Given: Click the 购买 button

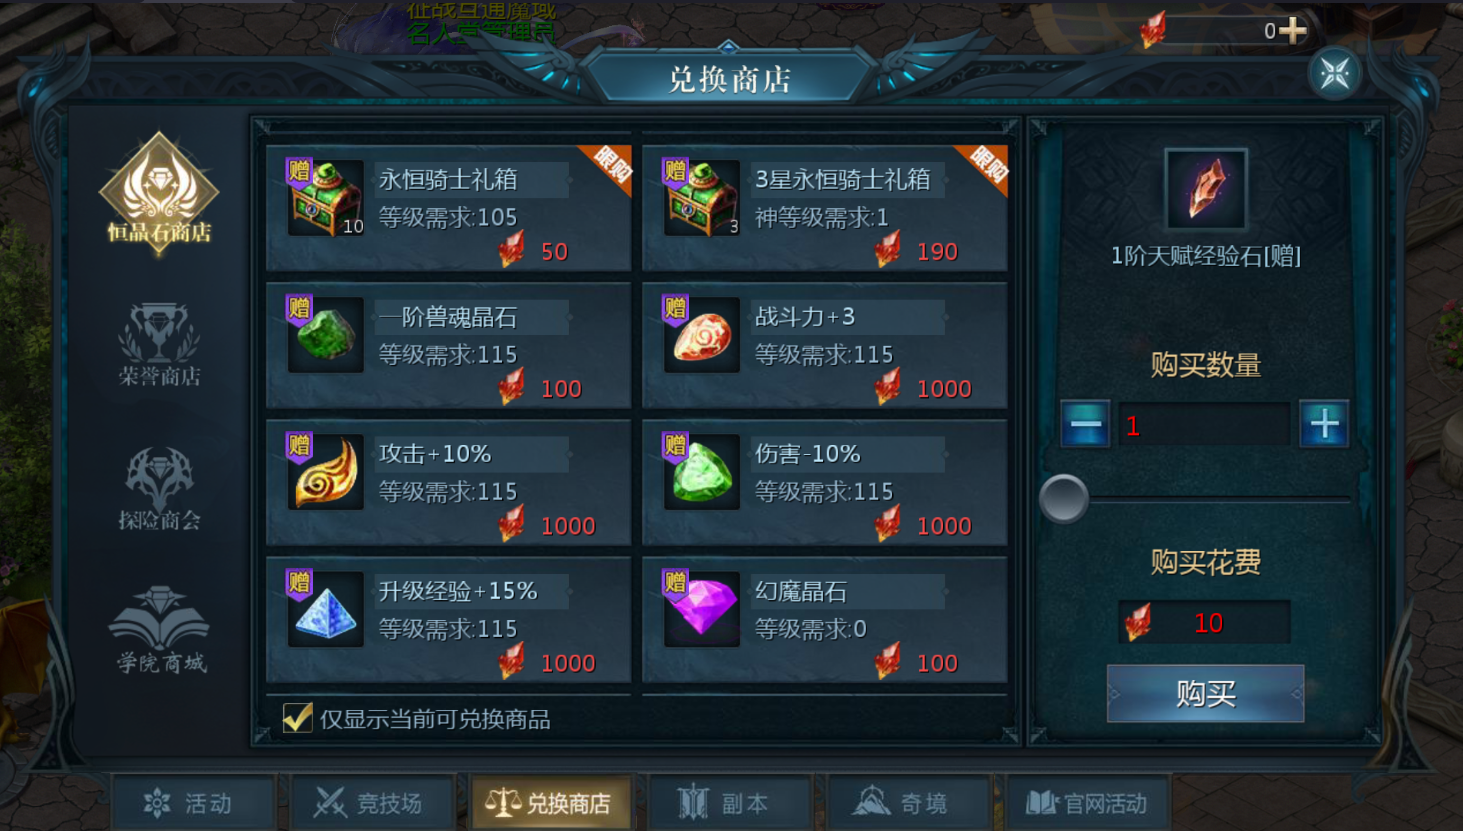Looking at the screenshot, I should point(1205,693).
